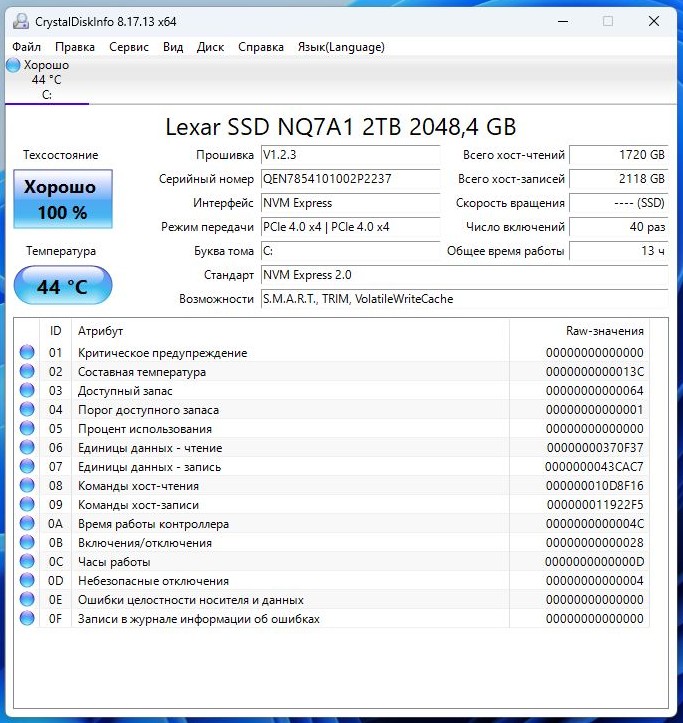Click status orb for 0D Небезопасные отключения
The height and width of the screenshot is (723, 683).
[27, 581]
